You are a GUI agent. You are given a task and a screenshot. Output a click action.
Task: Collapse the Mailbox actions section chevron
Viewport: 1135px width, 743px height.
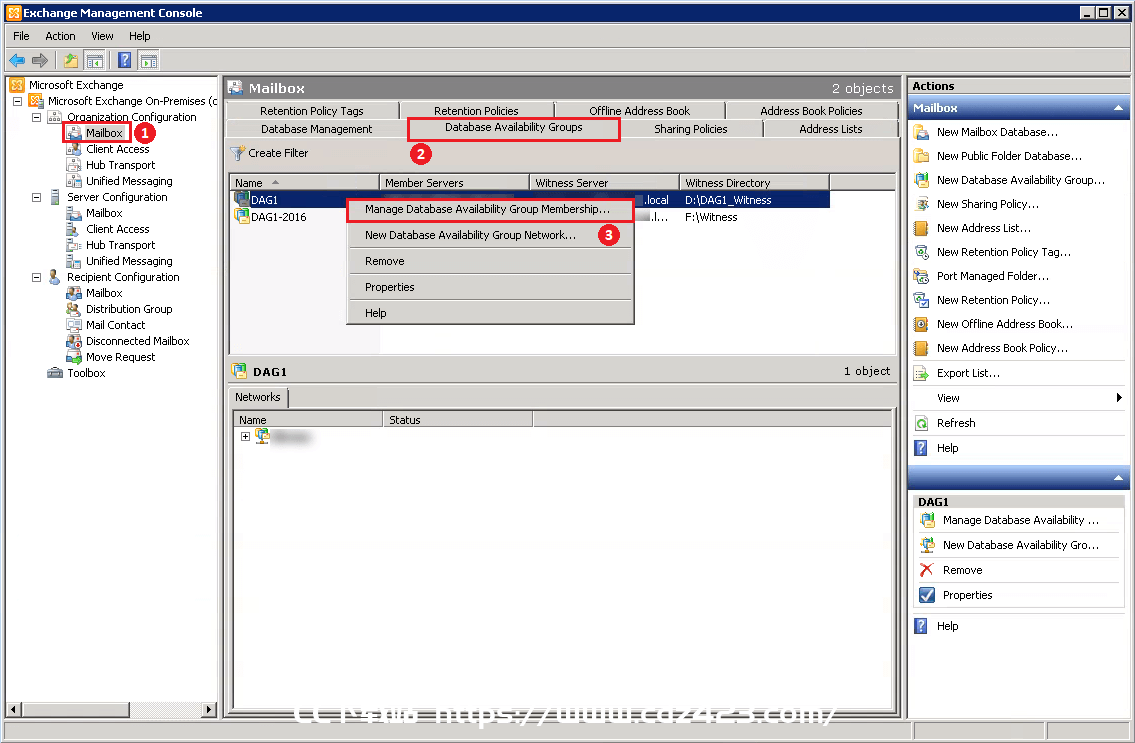[1118, 108]
